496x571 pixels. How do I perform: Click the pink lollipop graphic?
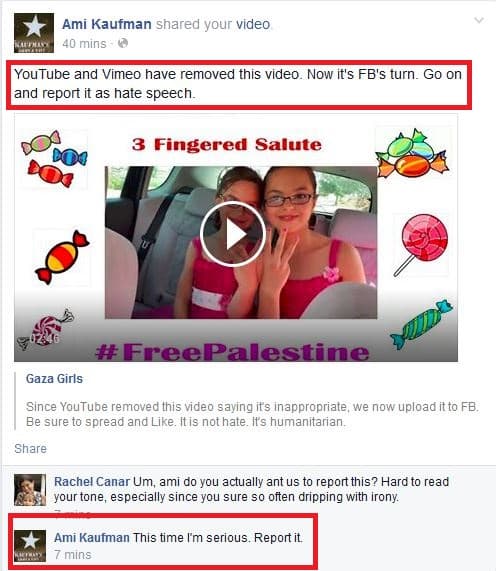click(421, 245)
